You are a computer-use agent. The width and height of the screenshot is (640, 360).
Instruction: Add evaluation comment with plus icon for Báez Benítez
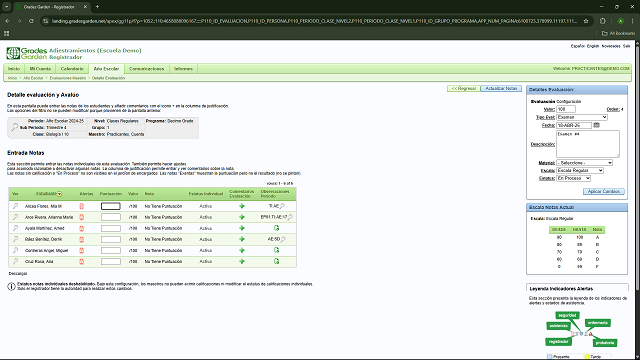coord(242,239)
